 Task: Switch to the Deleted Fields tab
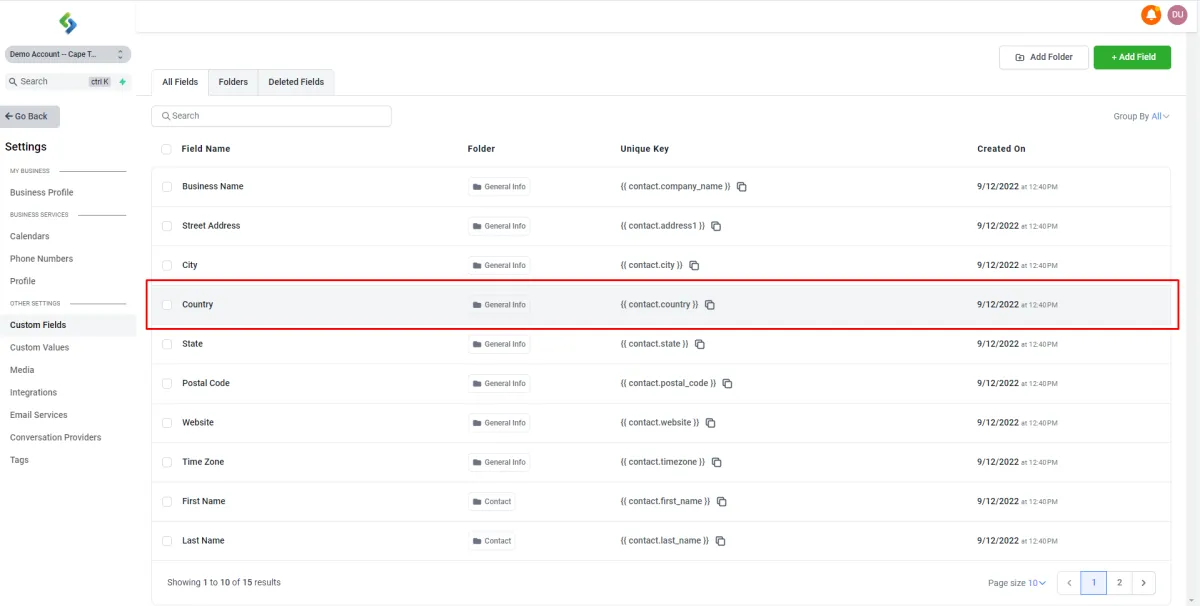(296, 82)
